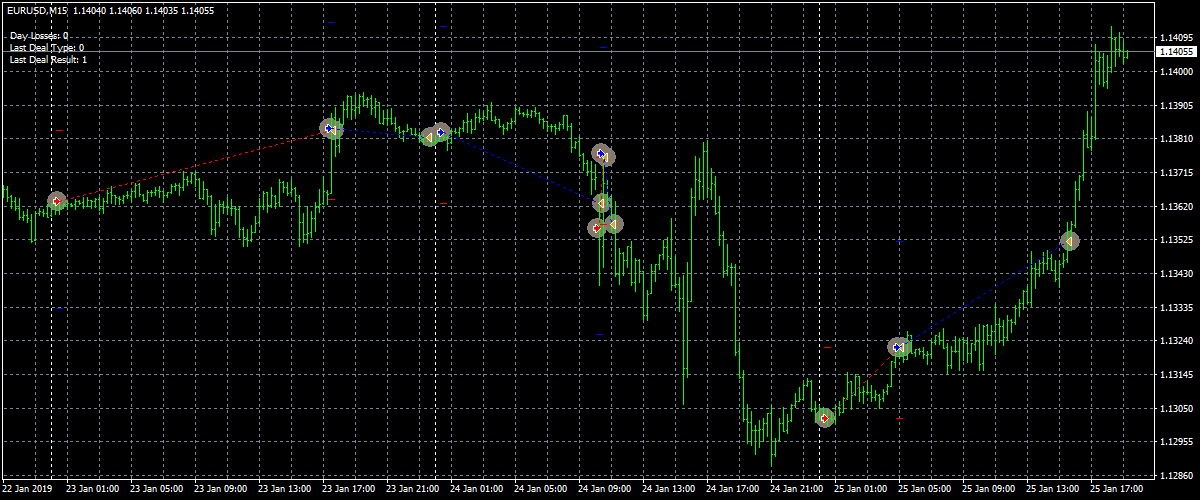1200x500 pixels.
Task: Click price scale value 1.14000
Action: [x=1177, y=72]
